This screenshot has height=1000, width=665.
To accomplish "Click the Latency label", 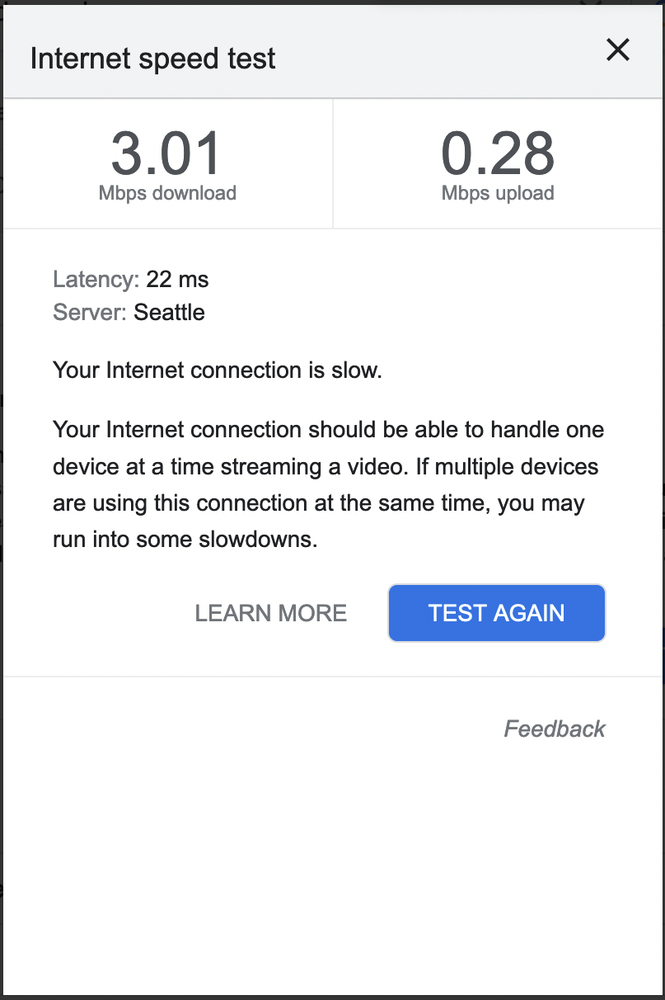I will (95, 279).
